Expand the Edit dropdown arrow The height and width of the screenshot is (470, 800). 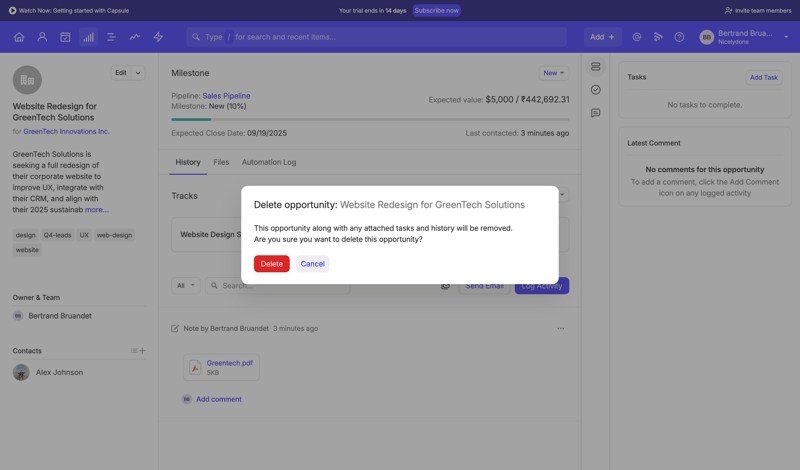[138, 73]
